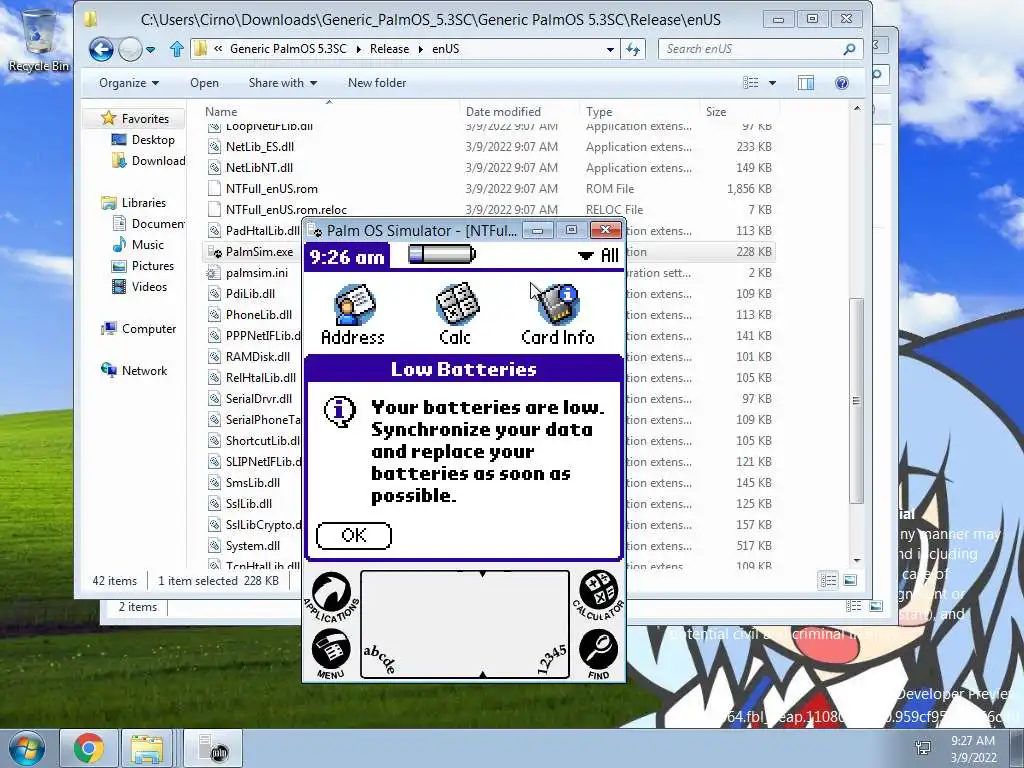Tap the Graffiti writing area

[x=465, y=624]
